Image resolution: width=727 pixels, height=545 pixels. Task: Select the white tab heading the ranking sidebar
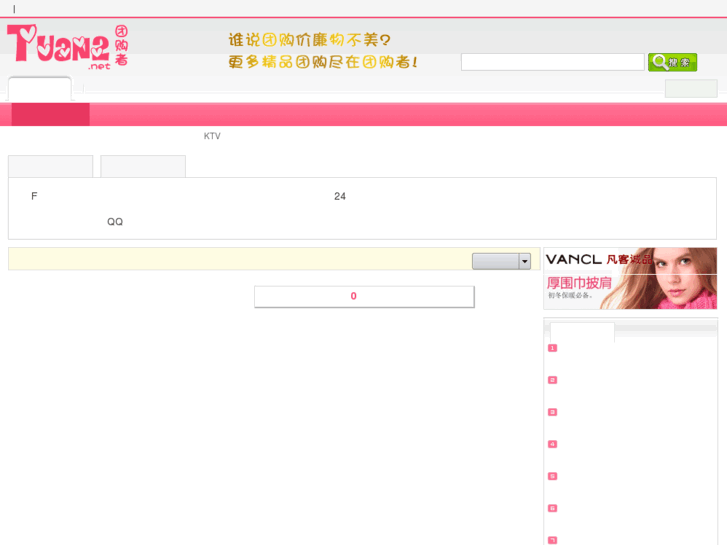(x=582, y=332)
